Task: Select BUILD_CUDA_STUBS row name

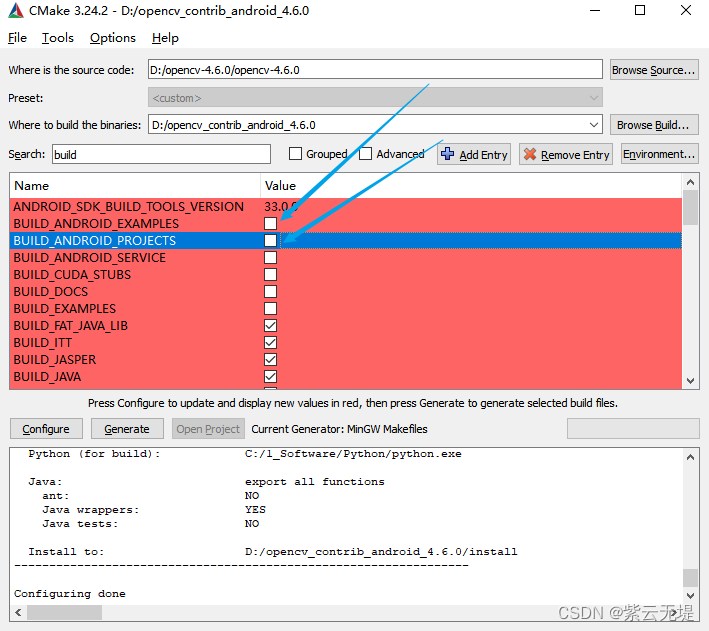Action: 72,275
